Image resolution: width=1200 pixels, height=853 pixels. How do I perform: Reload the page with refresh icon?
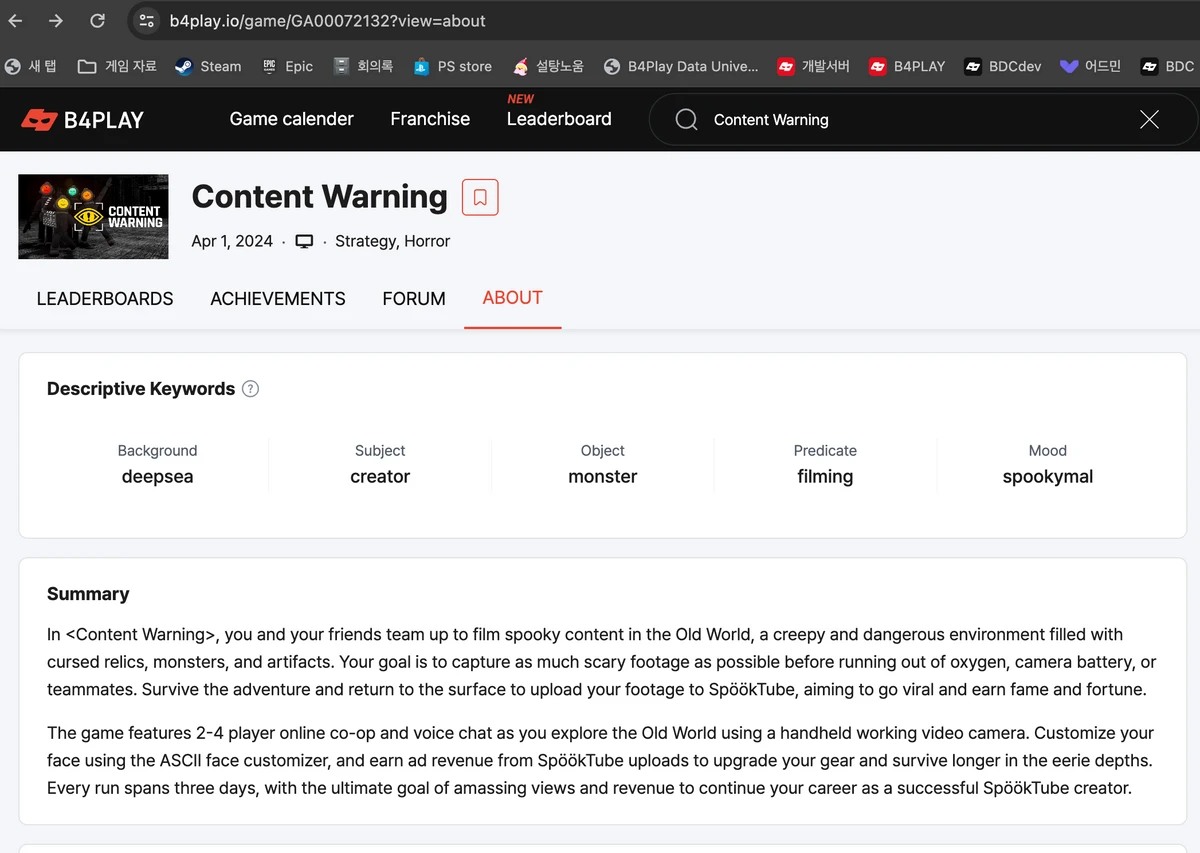(x=97, y=21)
